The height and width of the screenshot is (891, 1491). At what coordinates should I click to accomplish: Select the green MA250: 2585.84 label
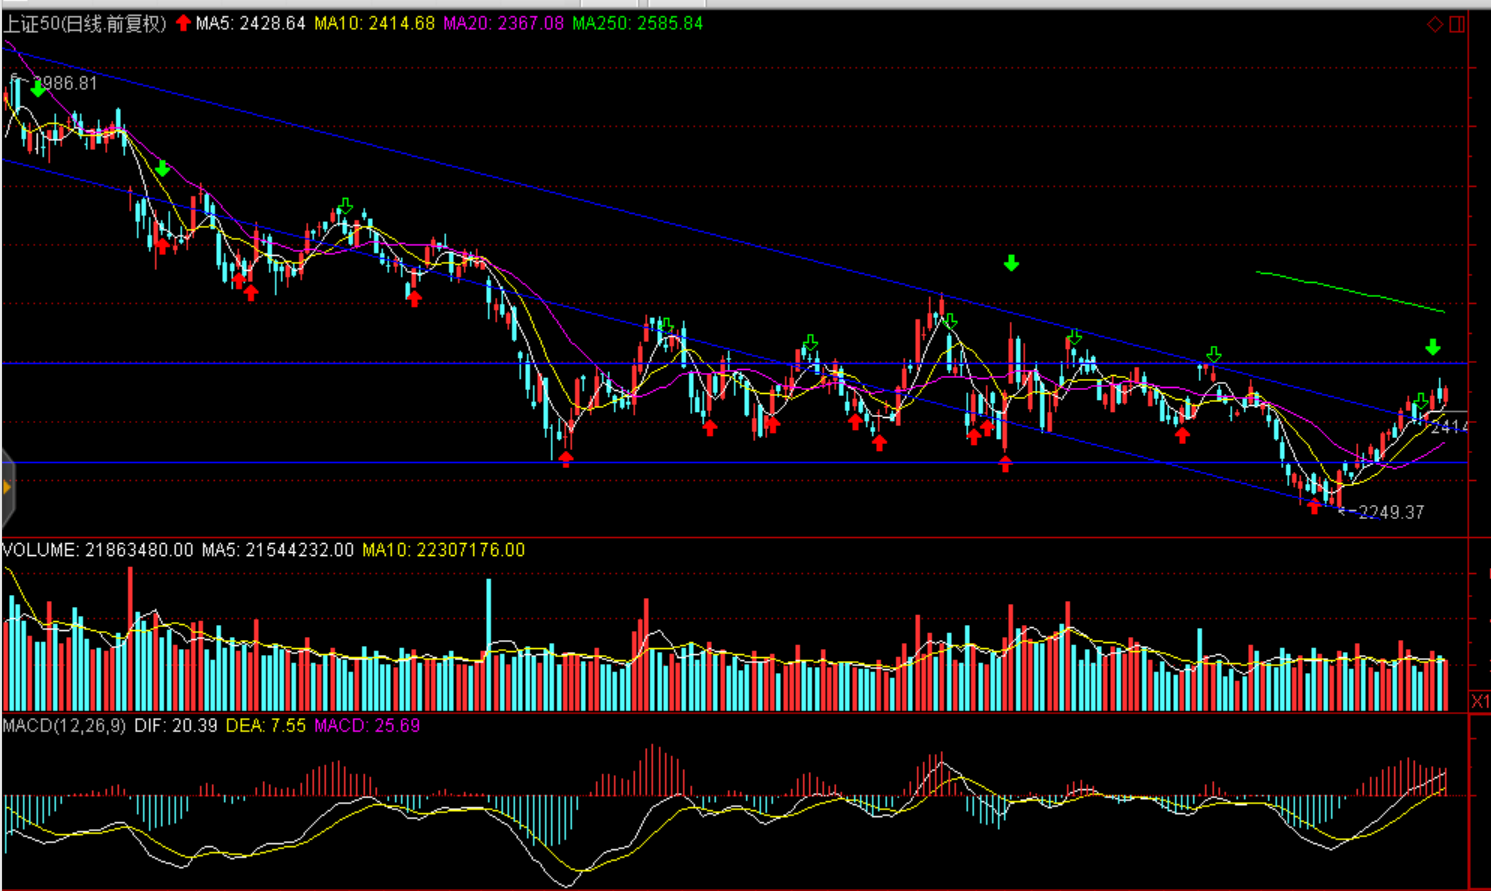point(637,23)
